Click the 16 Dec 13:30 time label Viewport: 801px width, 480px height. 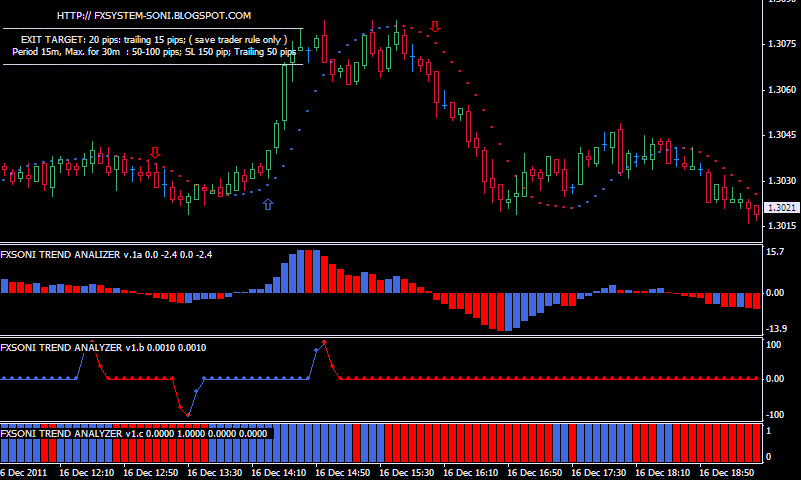pyautogui.click(x=215, y=473)
